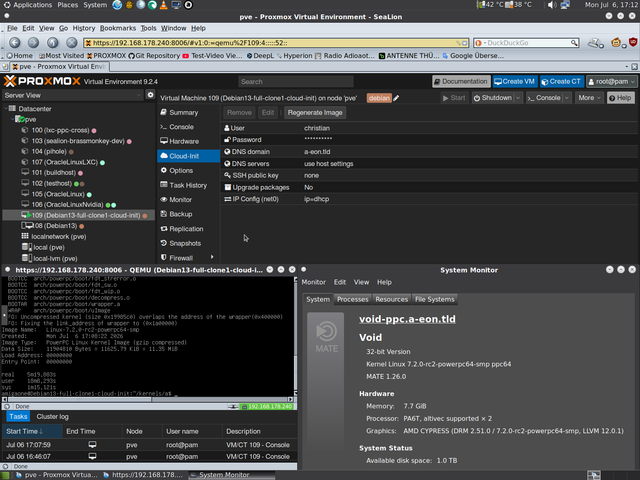640x480 pixels.
Task: Select the SSH public key row
Action: [x=429, y=176]
